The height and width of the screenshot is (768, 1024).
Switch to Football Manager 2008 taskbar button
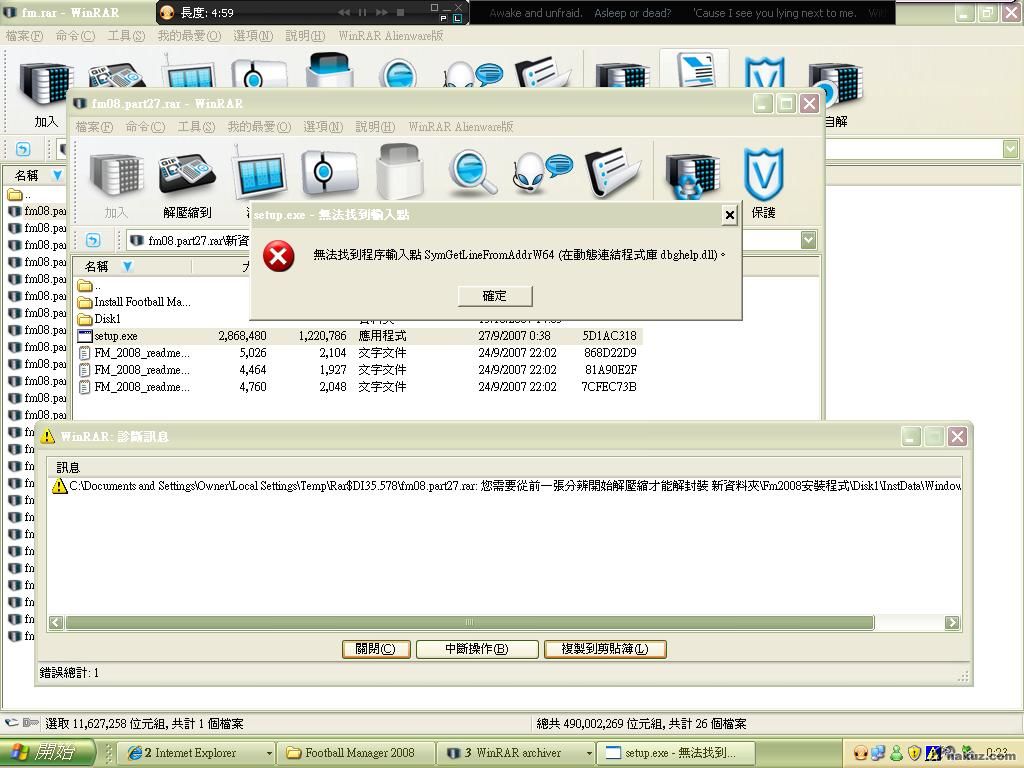(x=356, y=753)
